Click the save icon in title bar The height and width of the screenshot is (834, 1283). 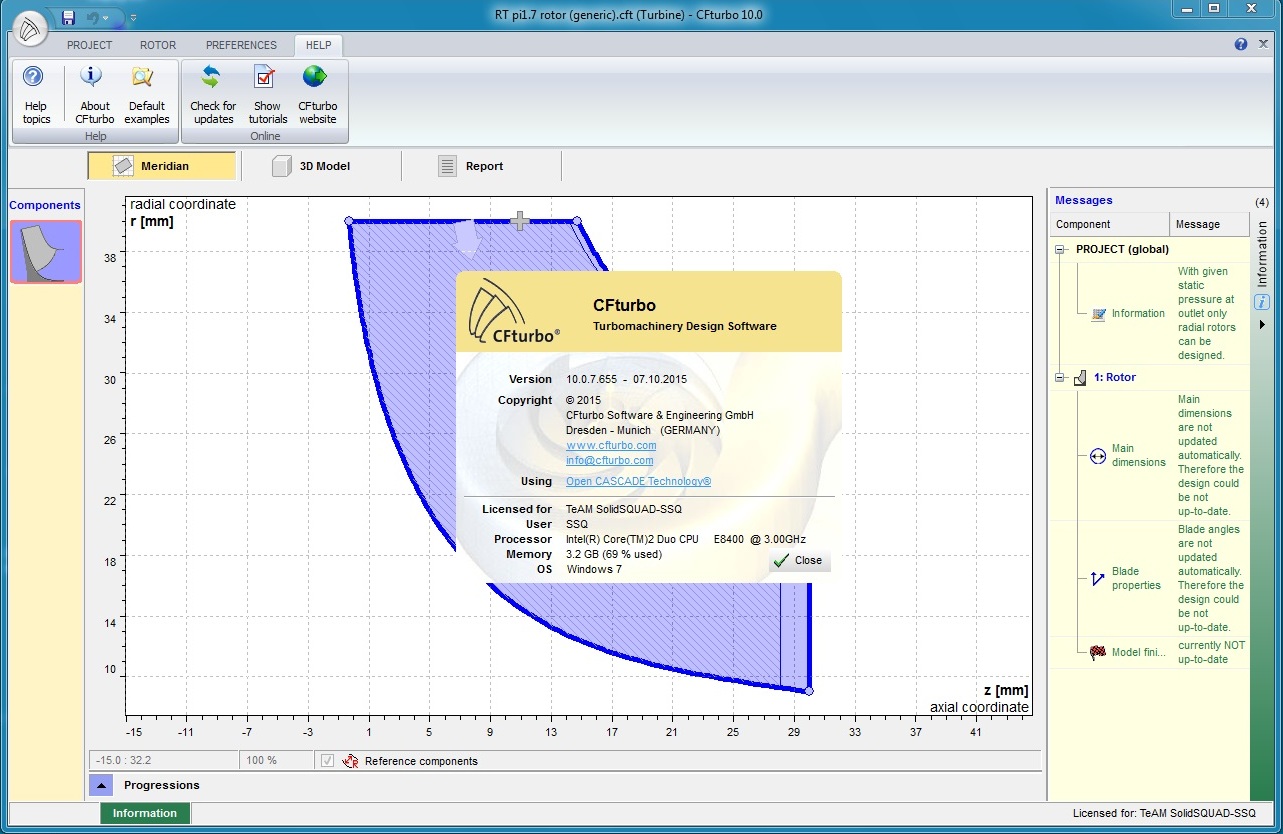[68, 17]
